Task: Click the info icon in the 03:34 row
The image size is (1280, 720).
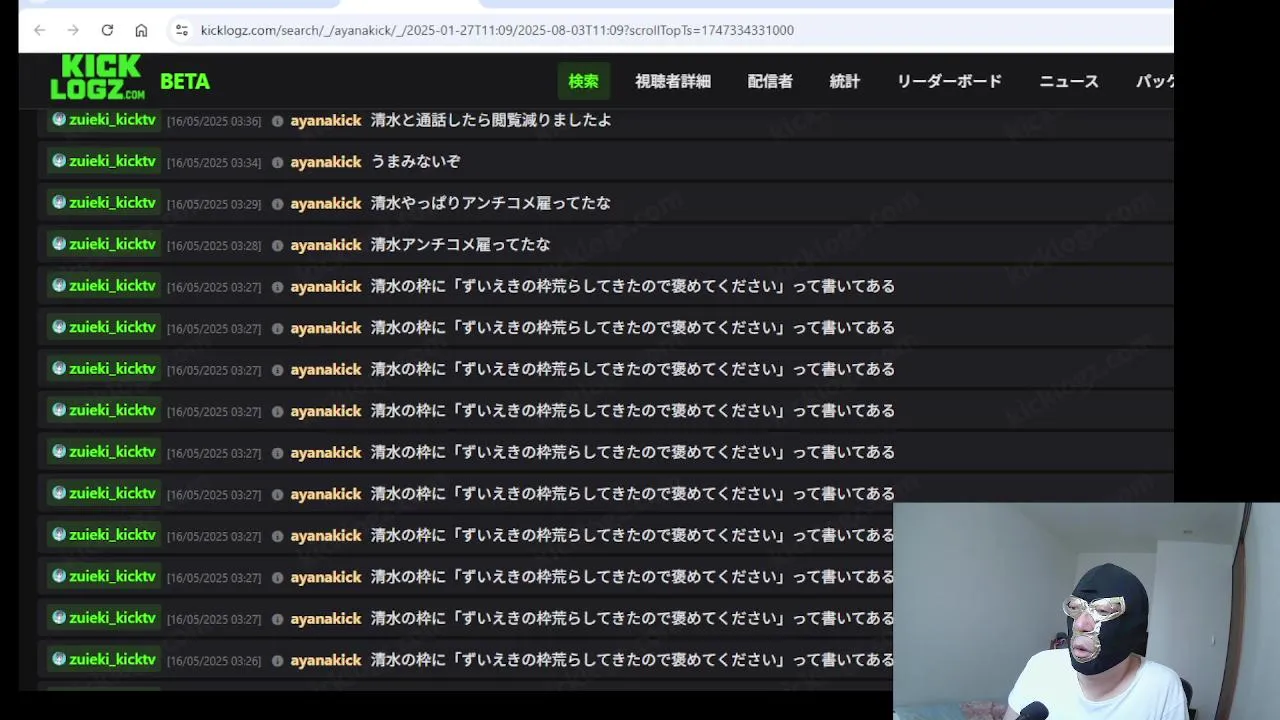Action: point(277,162)
